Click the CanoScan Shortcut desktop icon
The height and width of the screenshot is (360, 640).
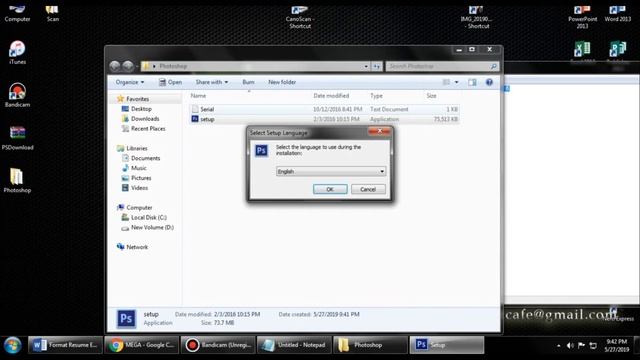click(300, 17)
